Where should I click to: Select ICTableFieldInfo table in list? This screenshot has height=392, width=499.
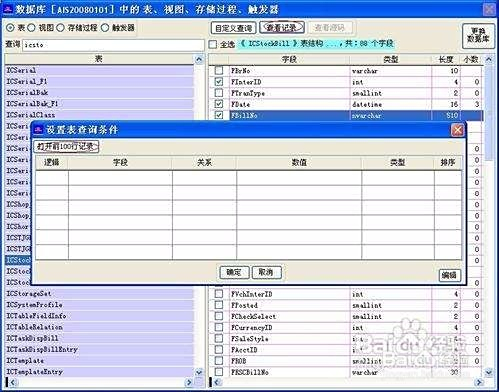pos(99,316)
